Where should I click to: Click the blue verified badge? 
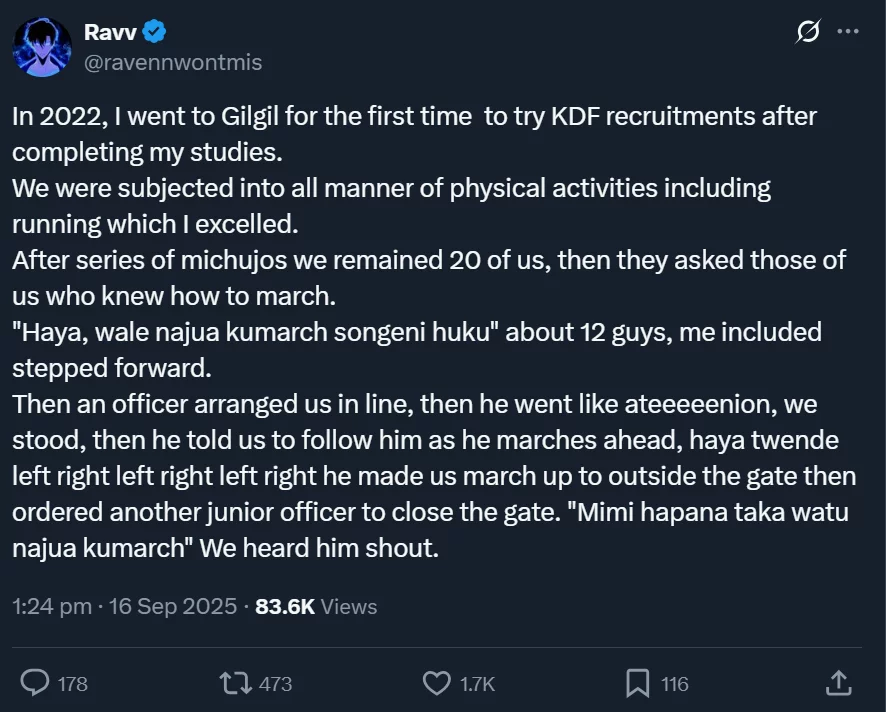[153, 32]
